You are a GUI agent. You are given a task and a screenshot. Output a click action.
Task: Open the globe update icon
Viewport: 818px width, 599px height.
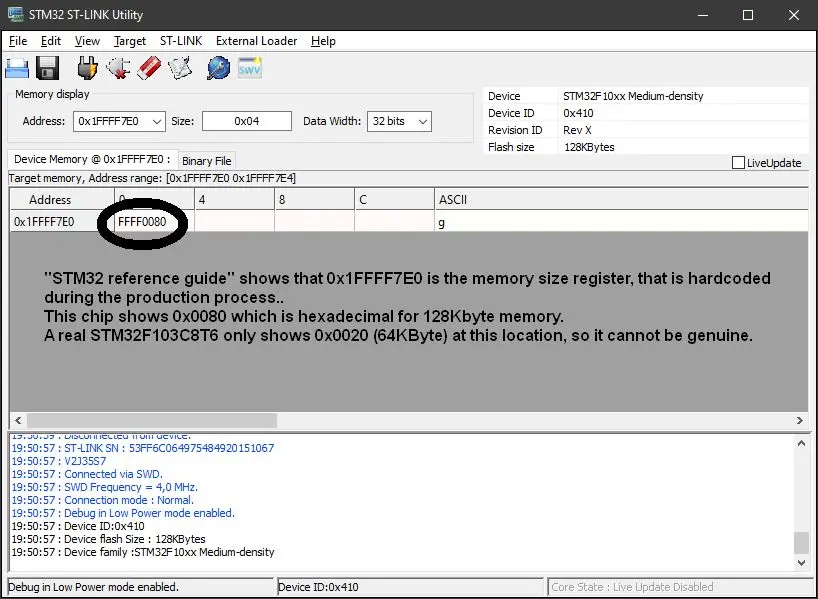pos(218,68)
